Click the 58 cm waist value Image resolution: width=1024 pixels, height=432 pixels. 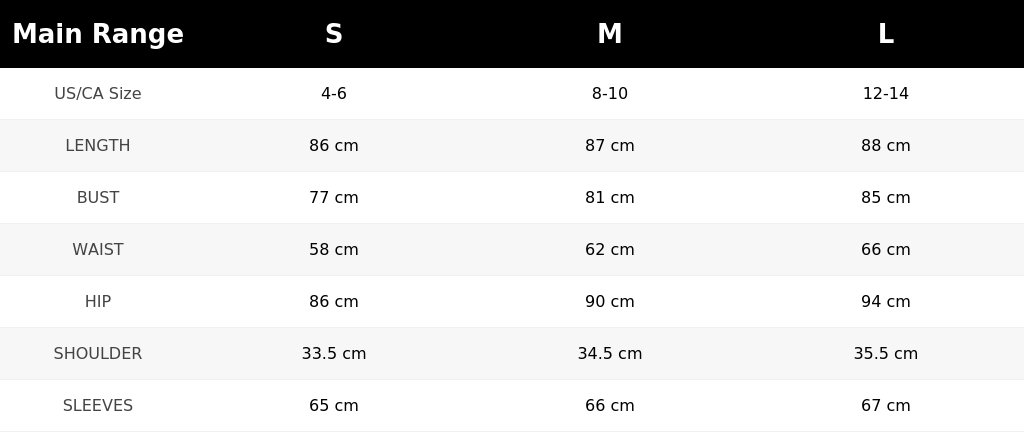334,249
